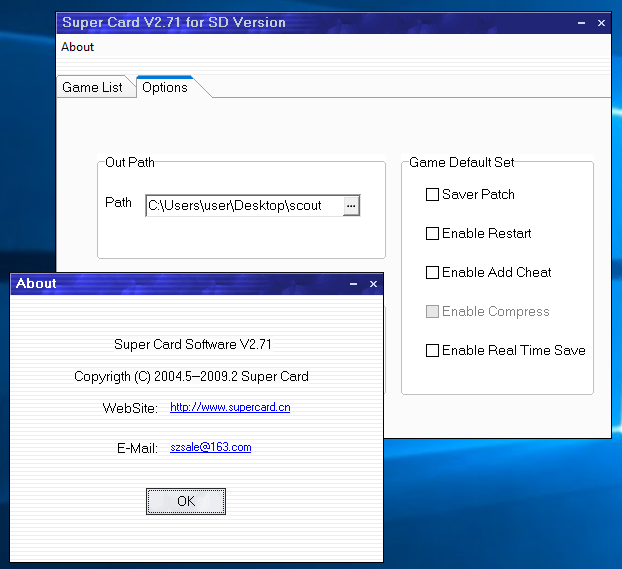Click the Out Path group label
This screenshot has width=622, height=569.
(130, 162)
